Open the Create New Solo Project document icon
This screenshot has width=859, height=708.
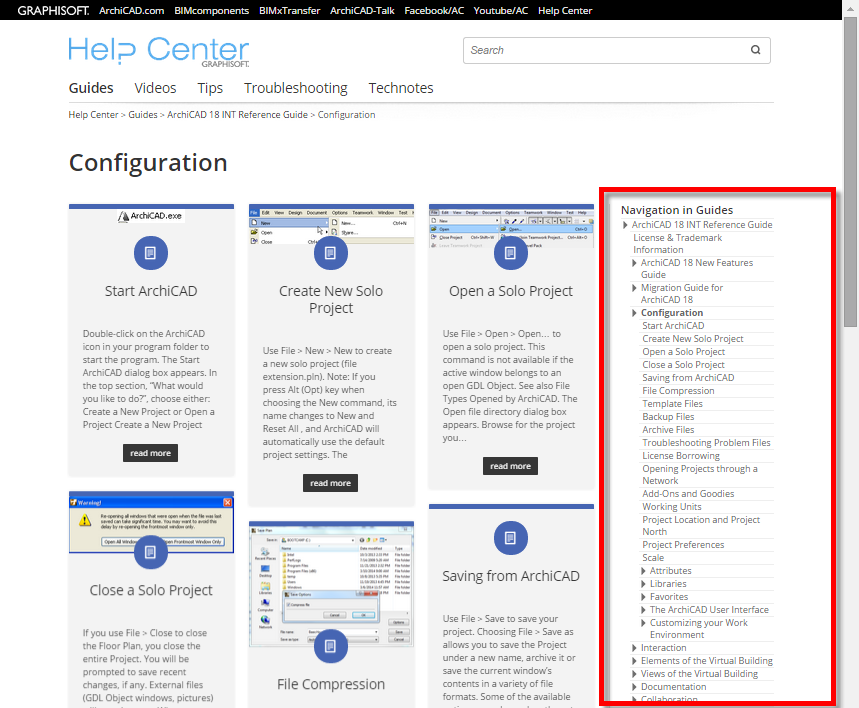coord(330,253)
